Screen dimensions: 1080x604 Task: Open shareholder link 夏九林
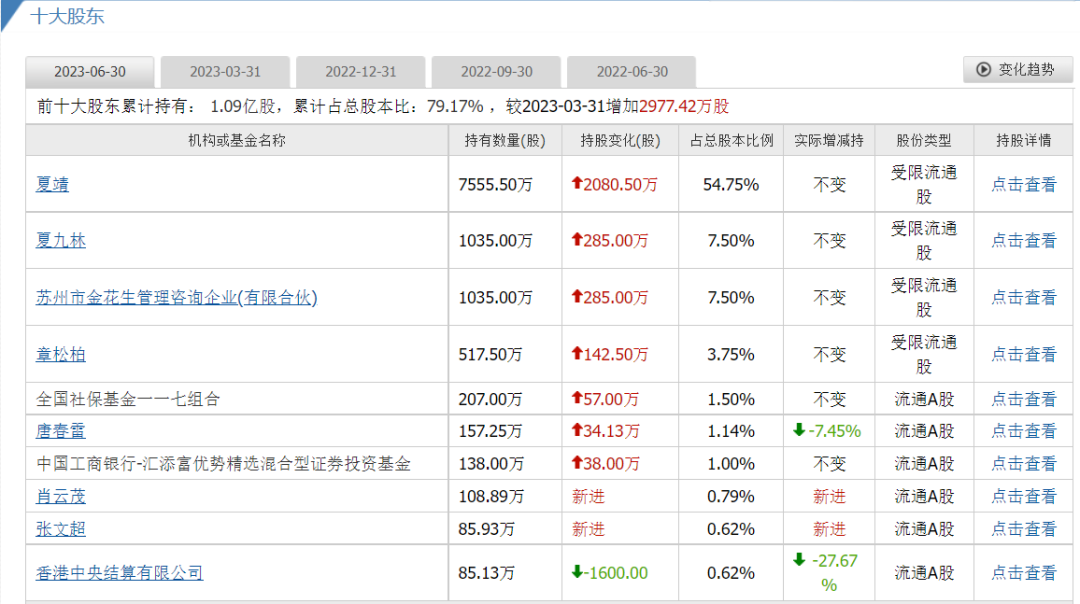pos(61,240)
